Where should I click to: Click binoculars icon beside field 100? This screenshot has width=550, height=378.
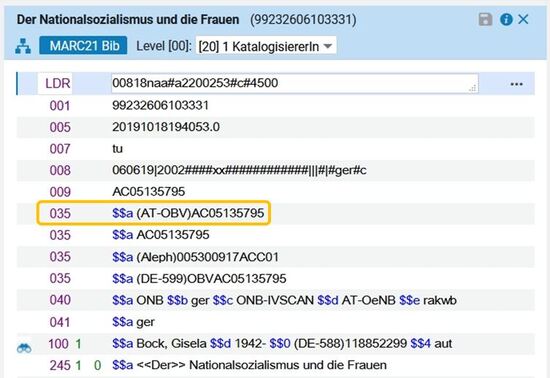(24, 347)
